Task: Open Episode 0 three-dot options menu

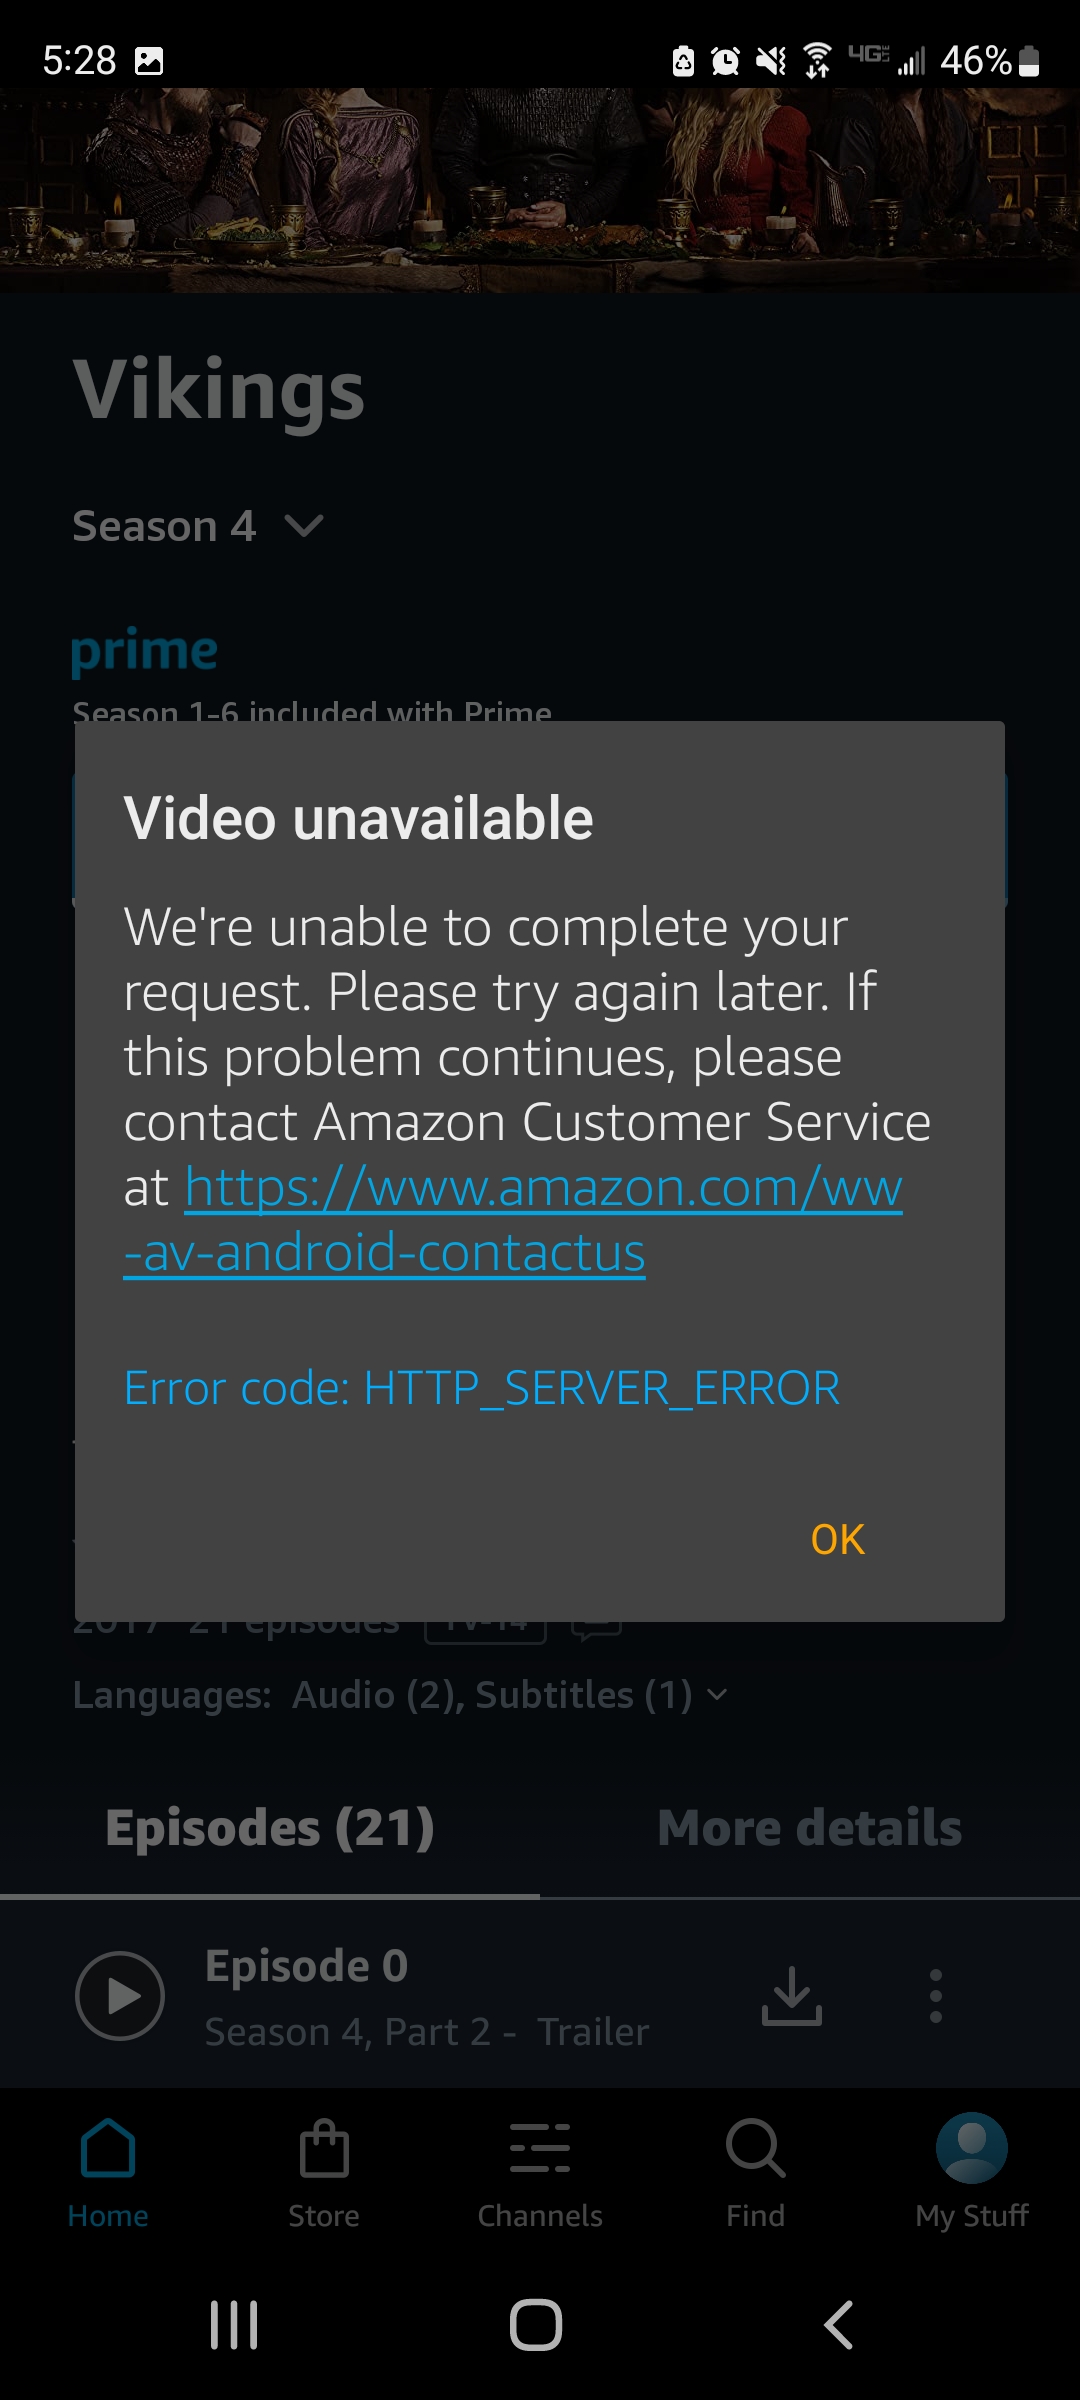Action: pos(936,1996)
